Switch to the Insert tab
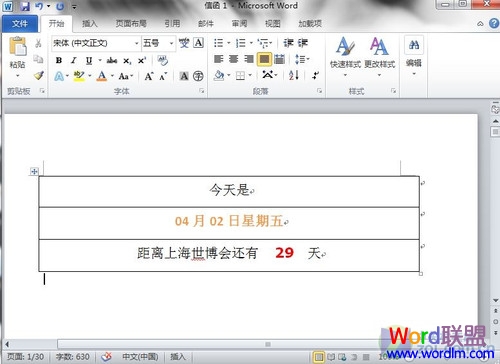 [x=90, y=24]
